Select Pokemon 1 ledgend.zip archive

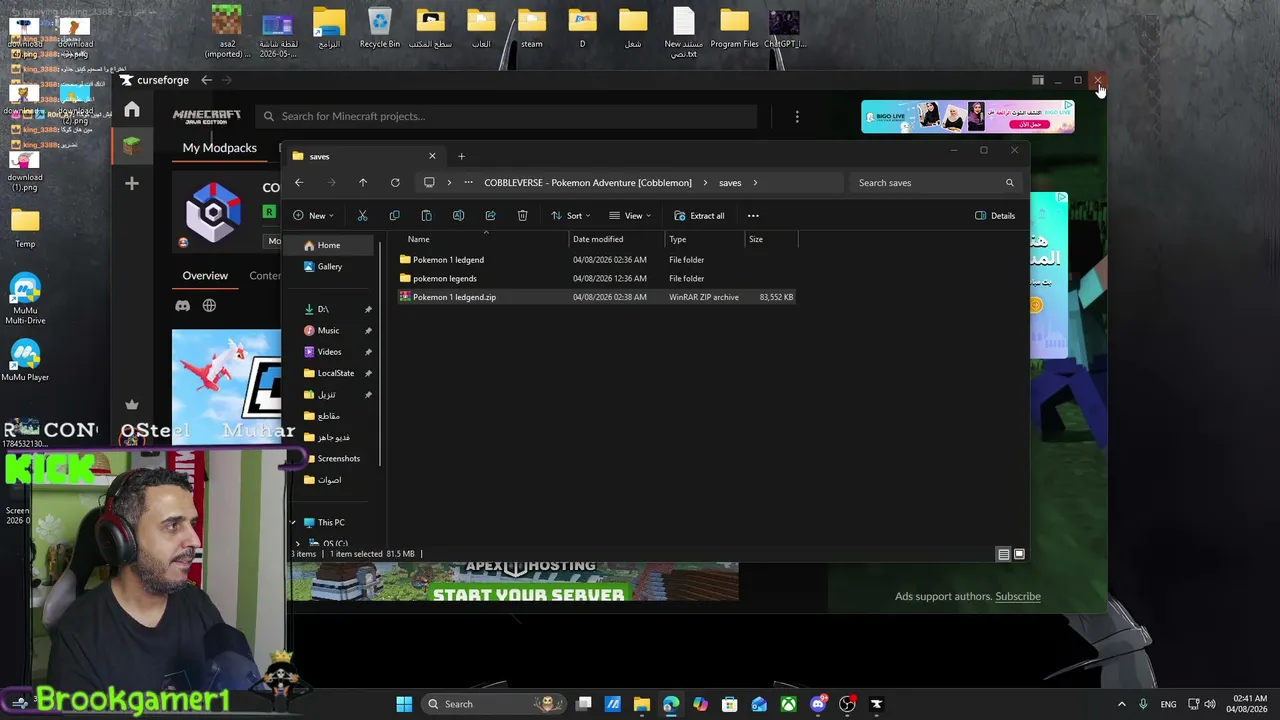point(454,298)
